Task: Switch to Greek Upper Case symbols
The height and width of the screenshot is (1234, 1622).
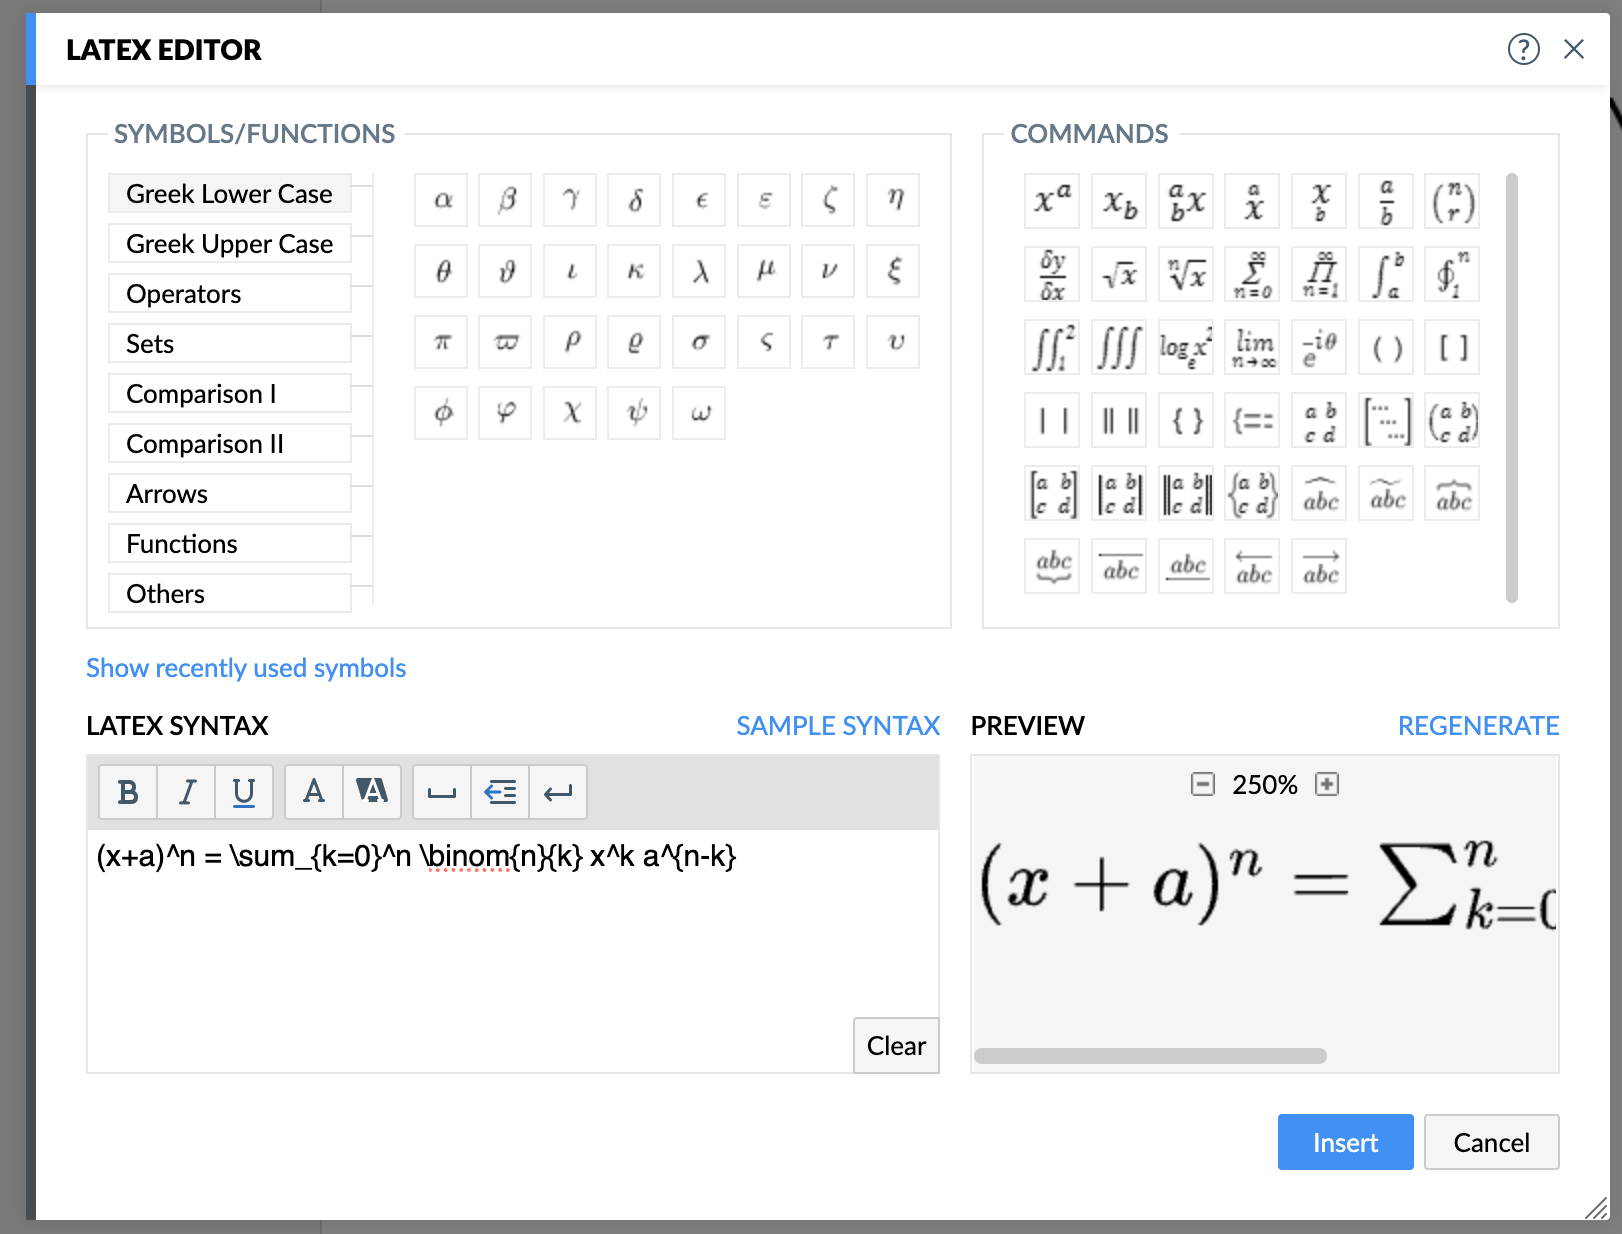Action: [229, 244]
